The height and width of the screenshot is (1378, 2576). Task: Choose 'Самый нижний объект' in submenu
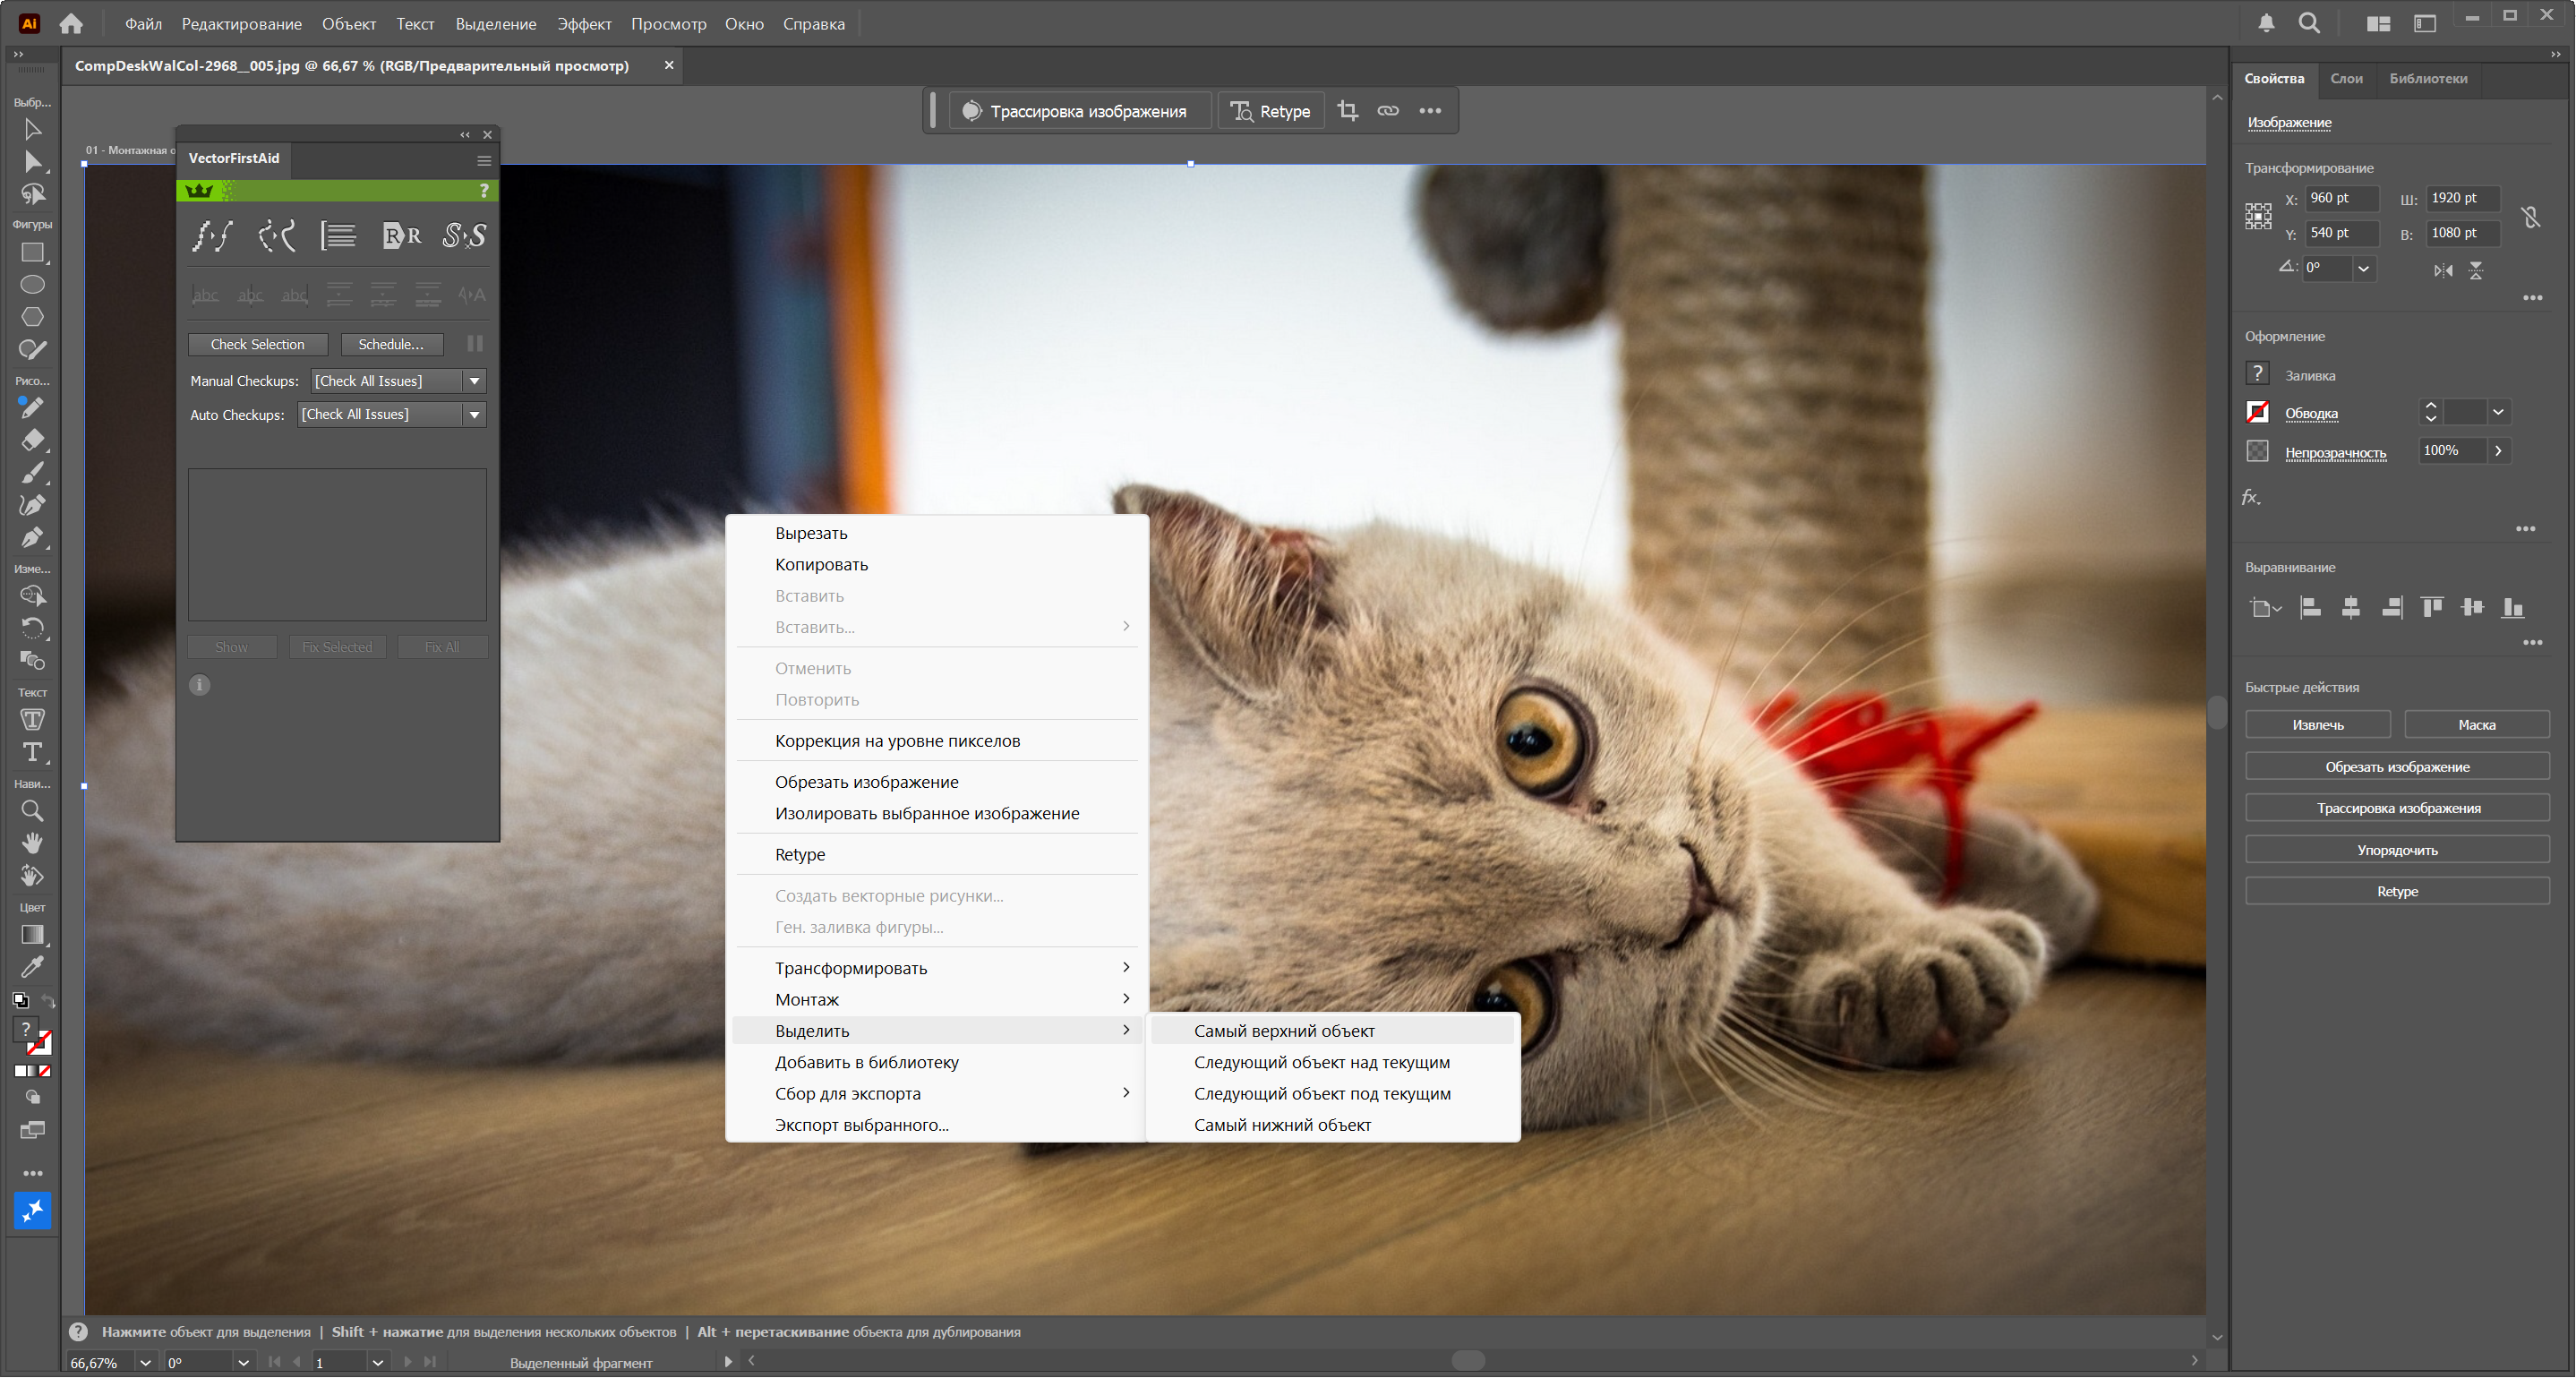[x=1282, y=1125]
